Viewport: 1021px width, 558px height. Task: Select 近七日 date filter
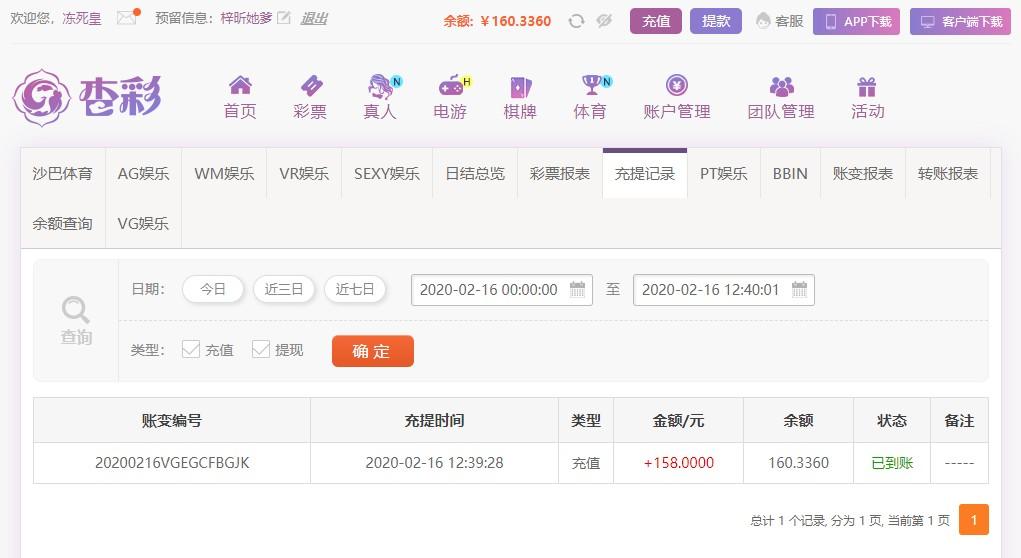[x=355, y=289]
